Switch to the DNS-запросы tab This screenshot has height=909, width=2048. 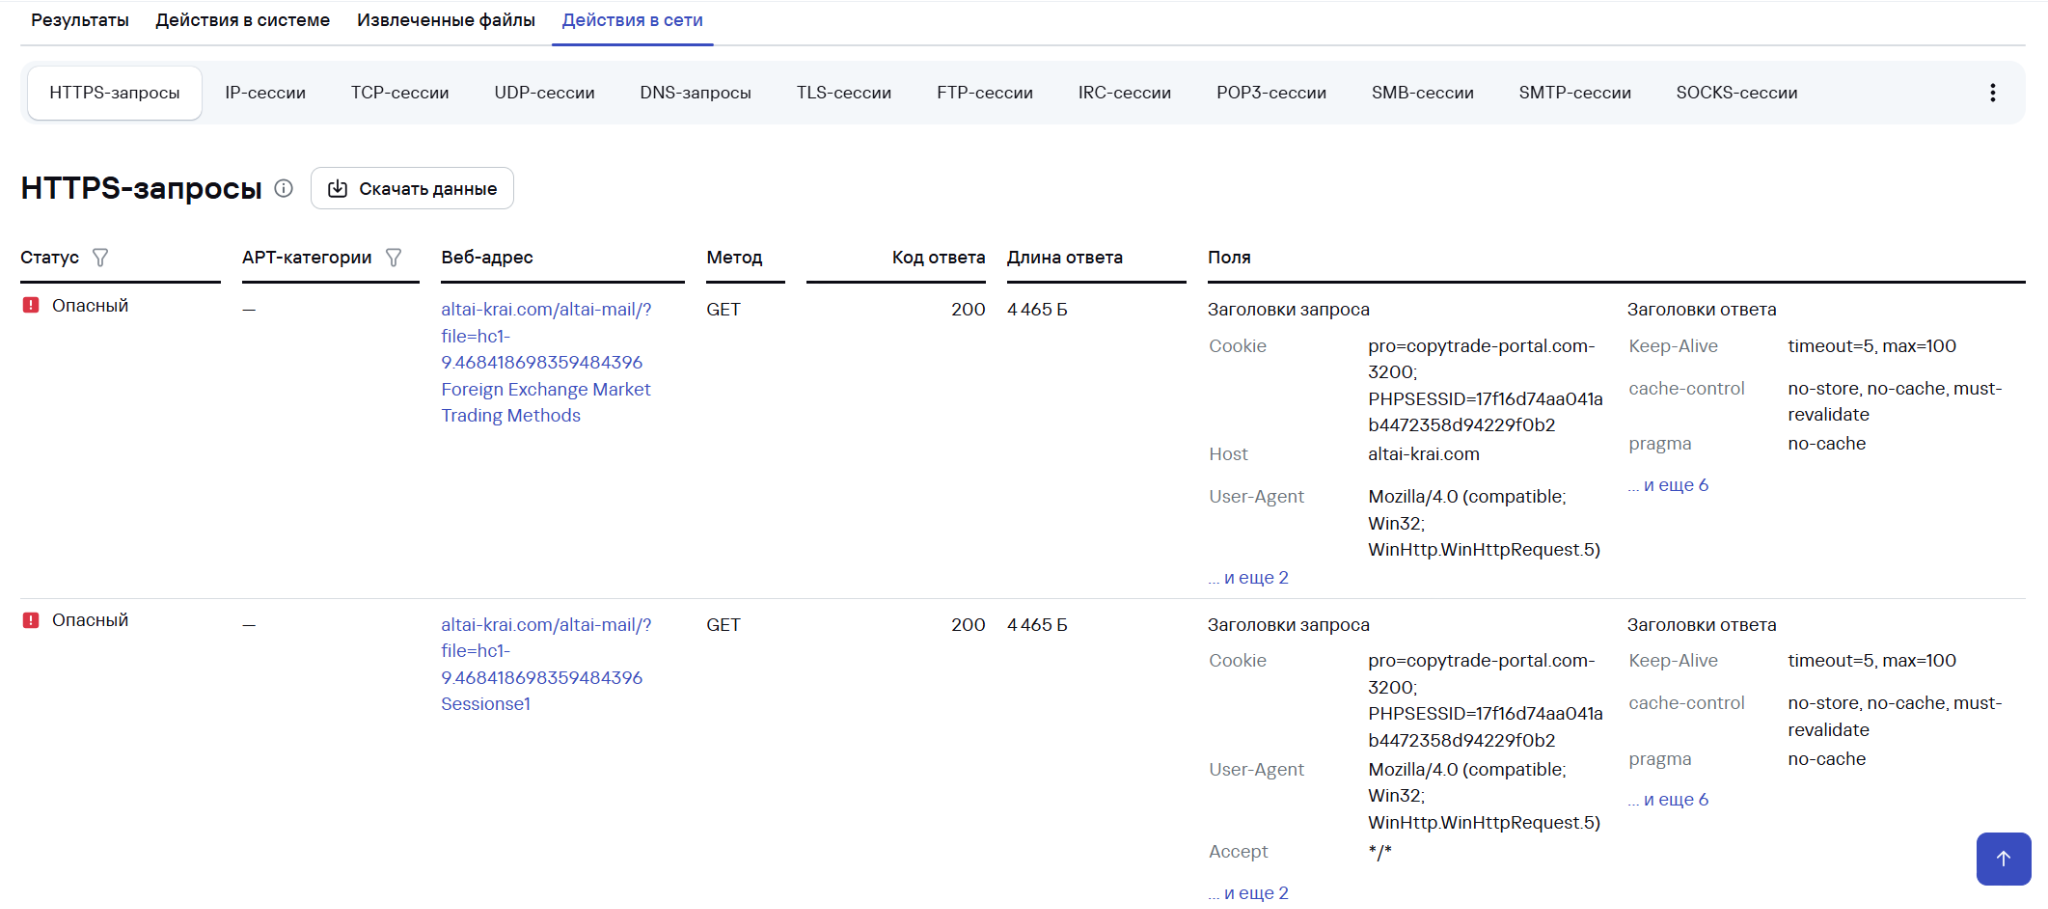695,93
